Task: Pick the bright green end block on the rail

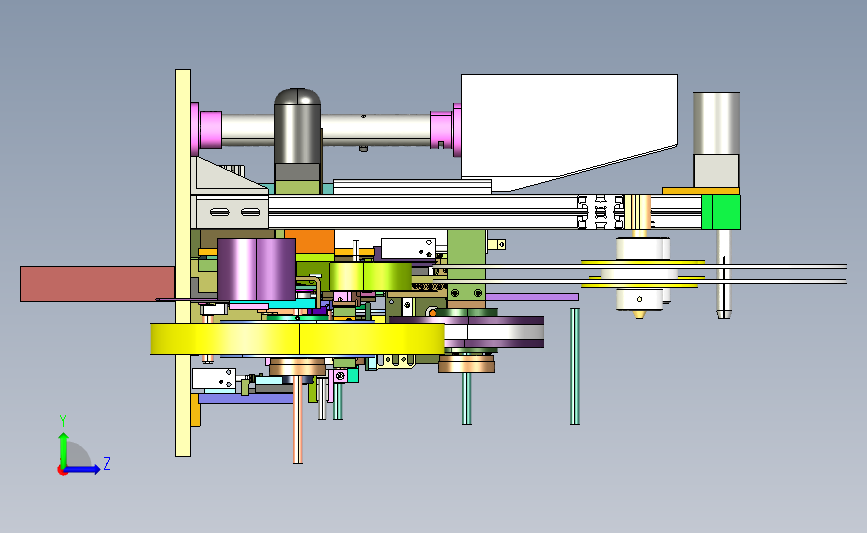Action: click(721, 212)
